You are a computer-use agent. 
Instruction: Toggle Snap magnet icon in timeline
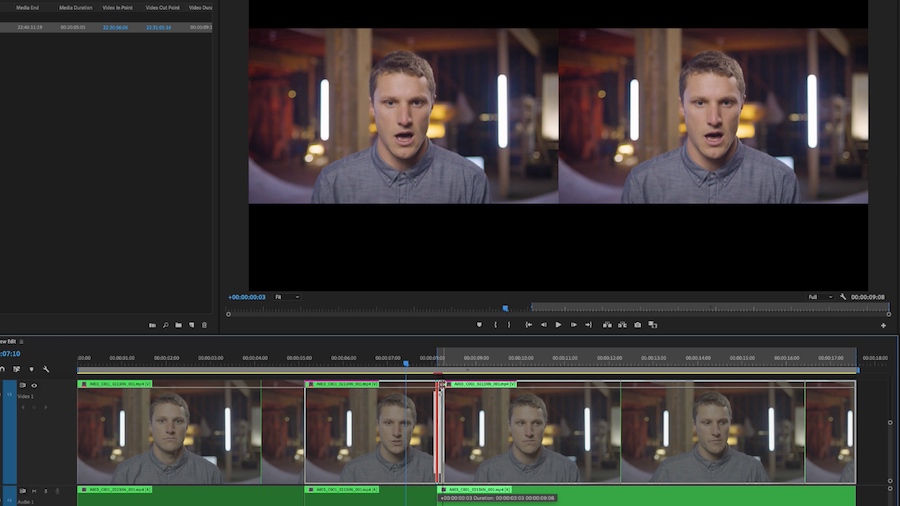pos(2,369)
